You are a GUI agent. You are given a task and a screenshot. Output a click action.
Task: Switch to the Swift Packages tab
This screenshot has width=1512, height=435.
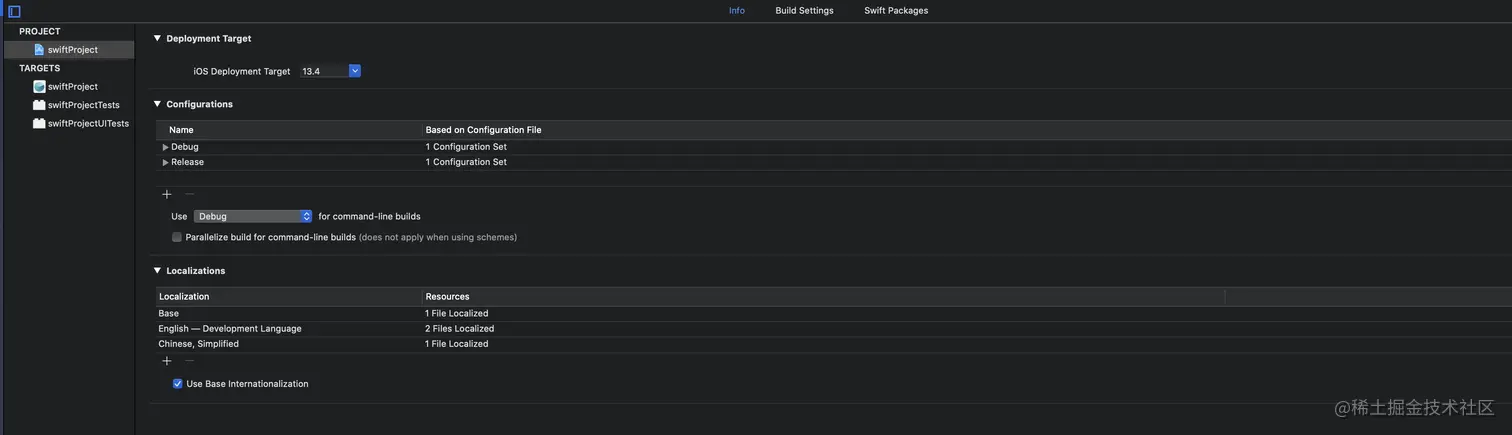click(x=896, y=11)
